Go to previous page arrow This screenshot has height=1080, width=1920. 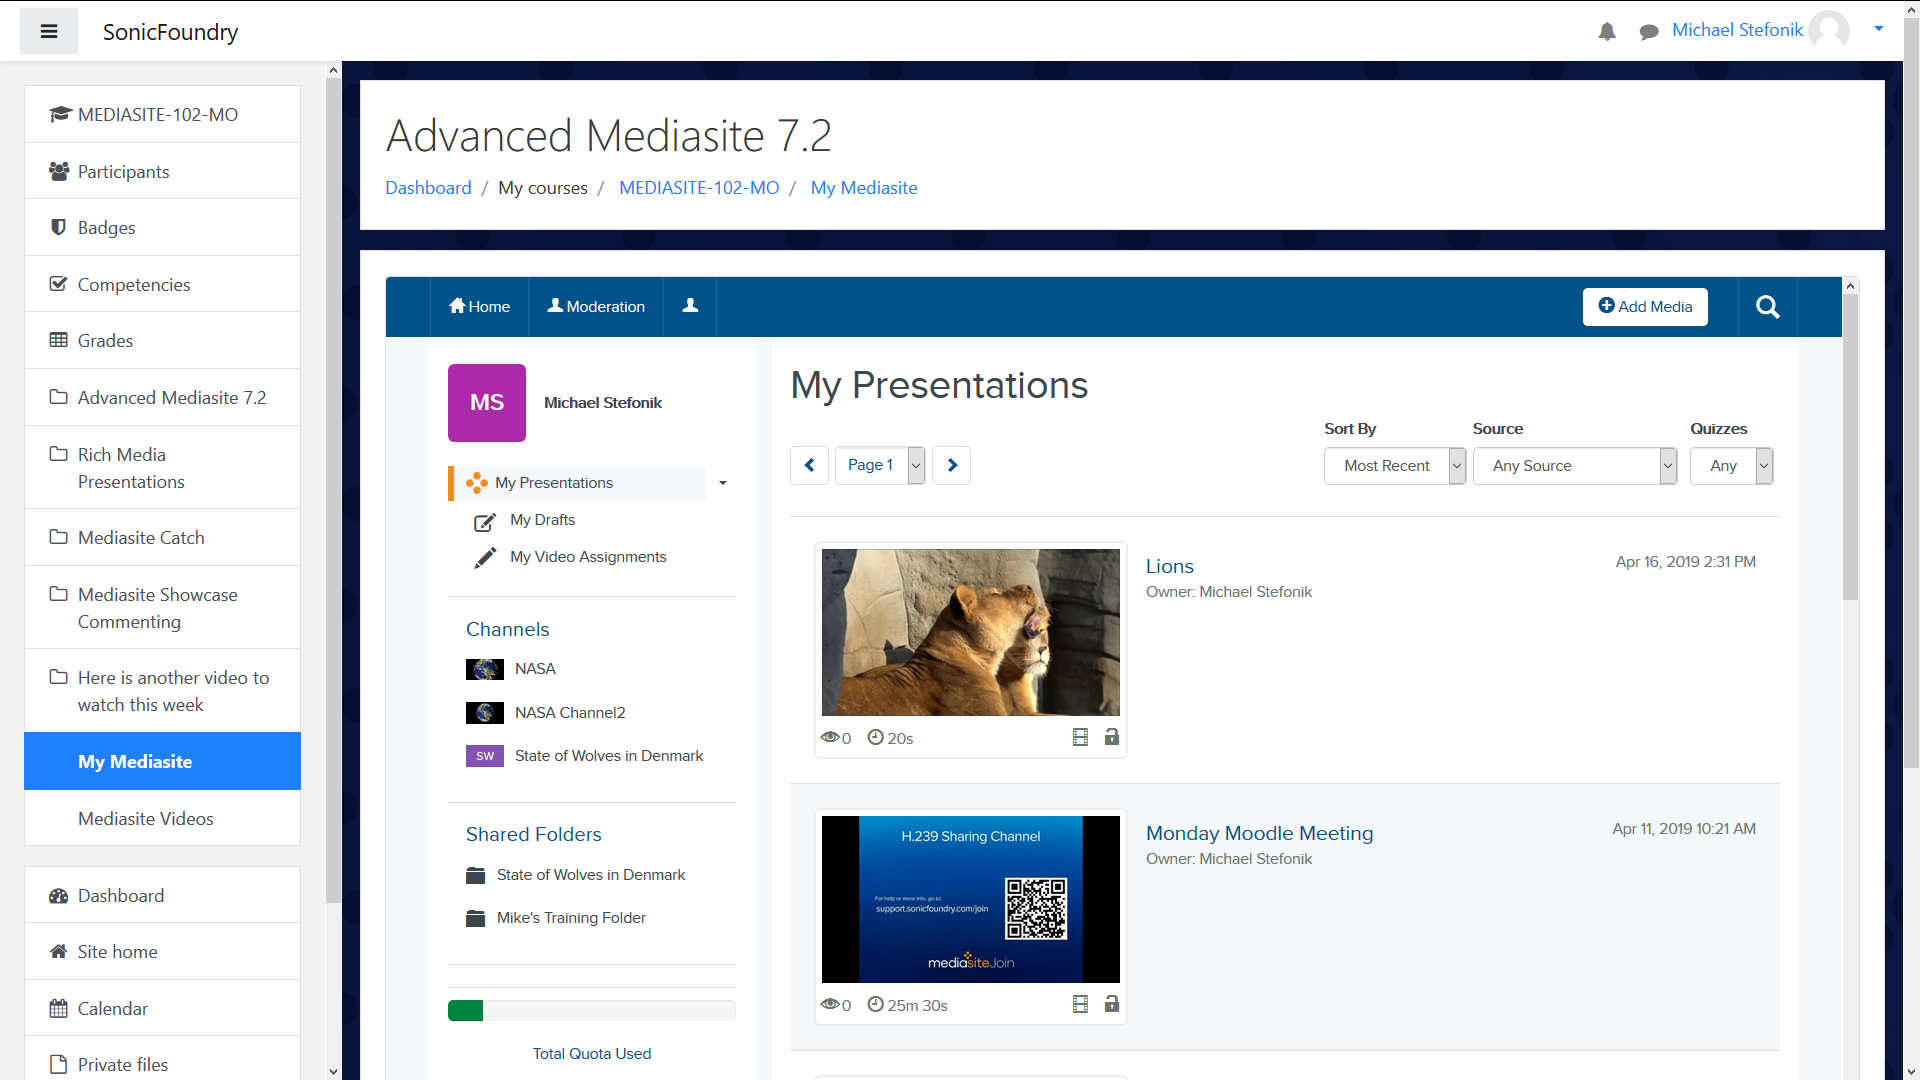click(x=809, y=465)
